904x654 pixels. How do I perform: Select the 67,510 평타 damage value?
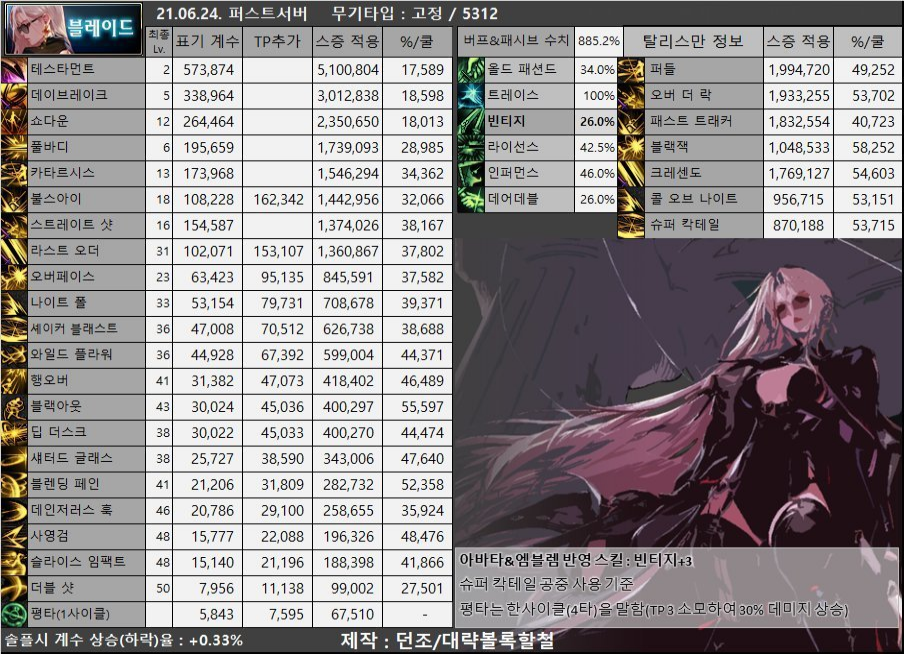pyautogui.click(x=348, y=615)
